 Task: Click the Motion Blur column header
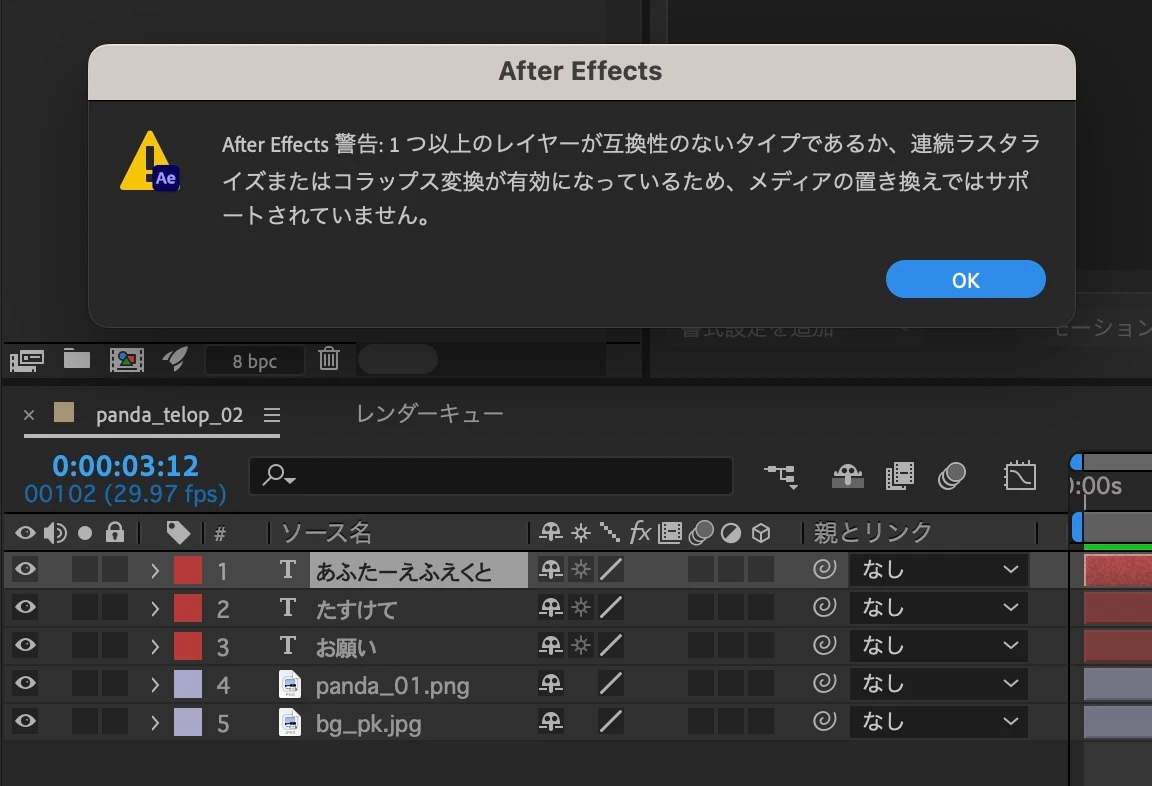click(701, 533)
